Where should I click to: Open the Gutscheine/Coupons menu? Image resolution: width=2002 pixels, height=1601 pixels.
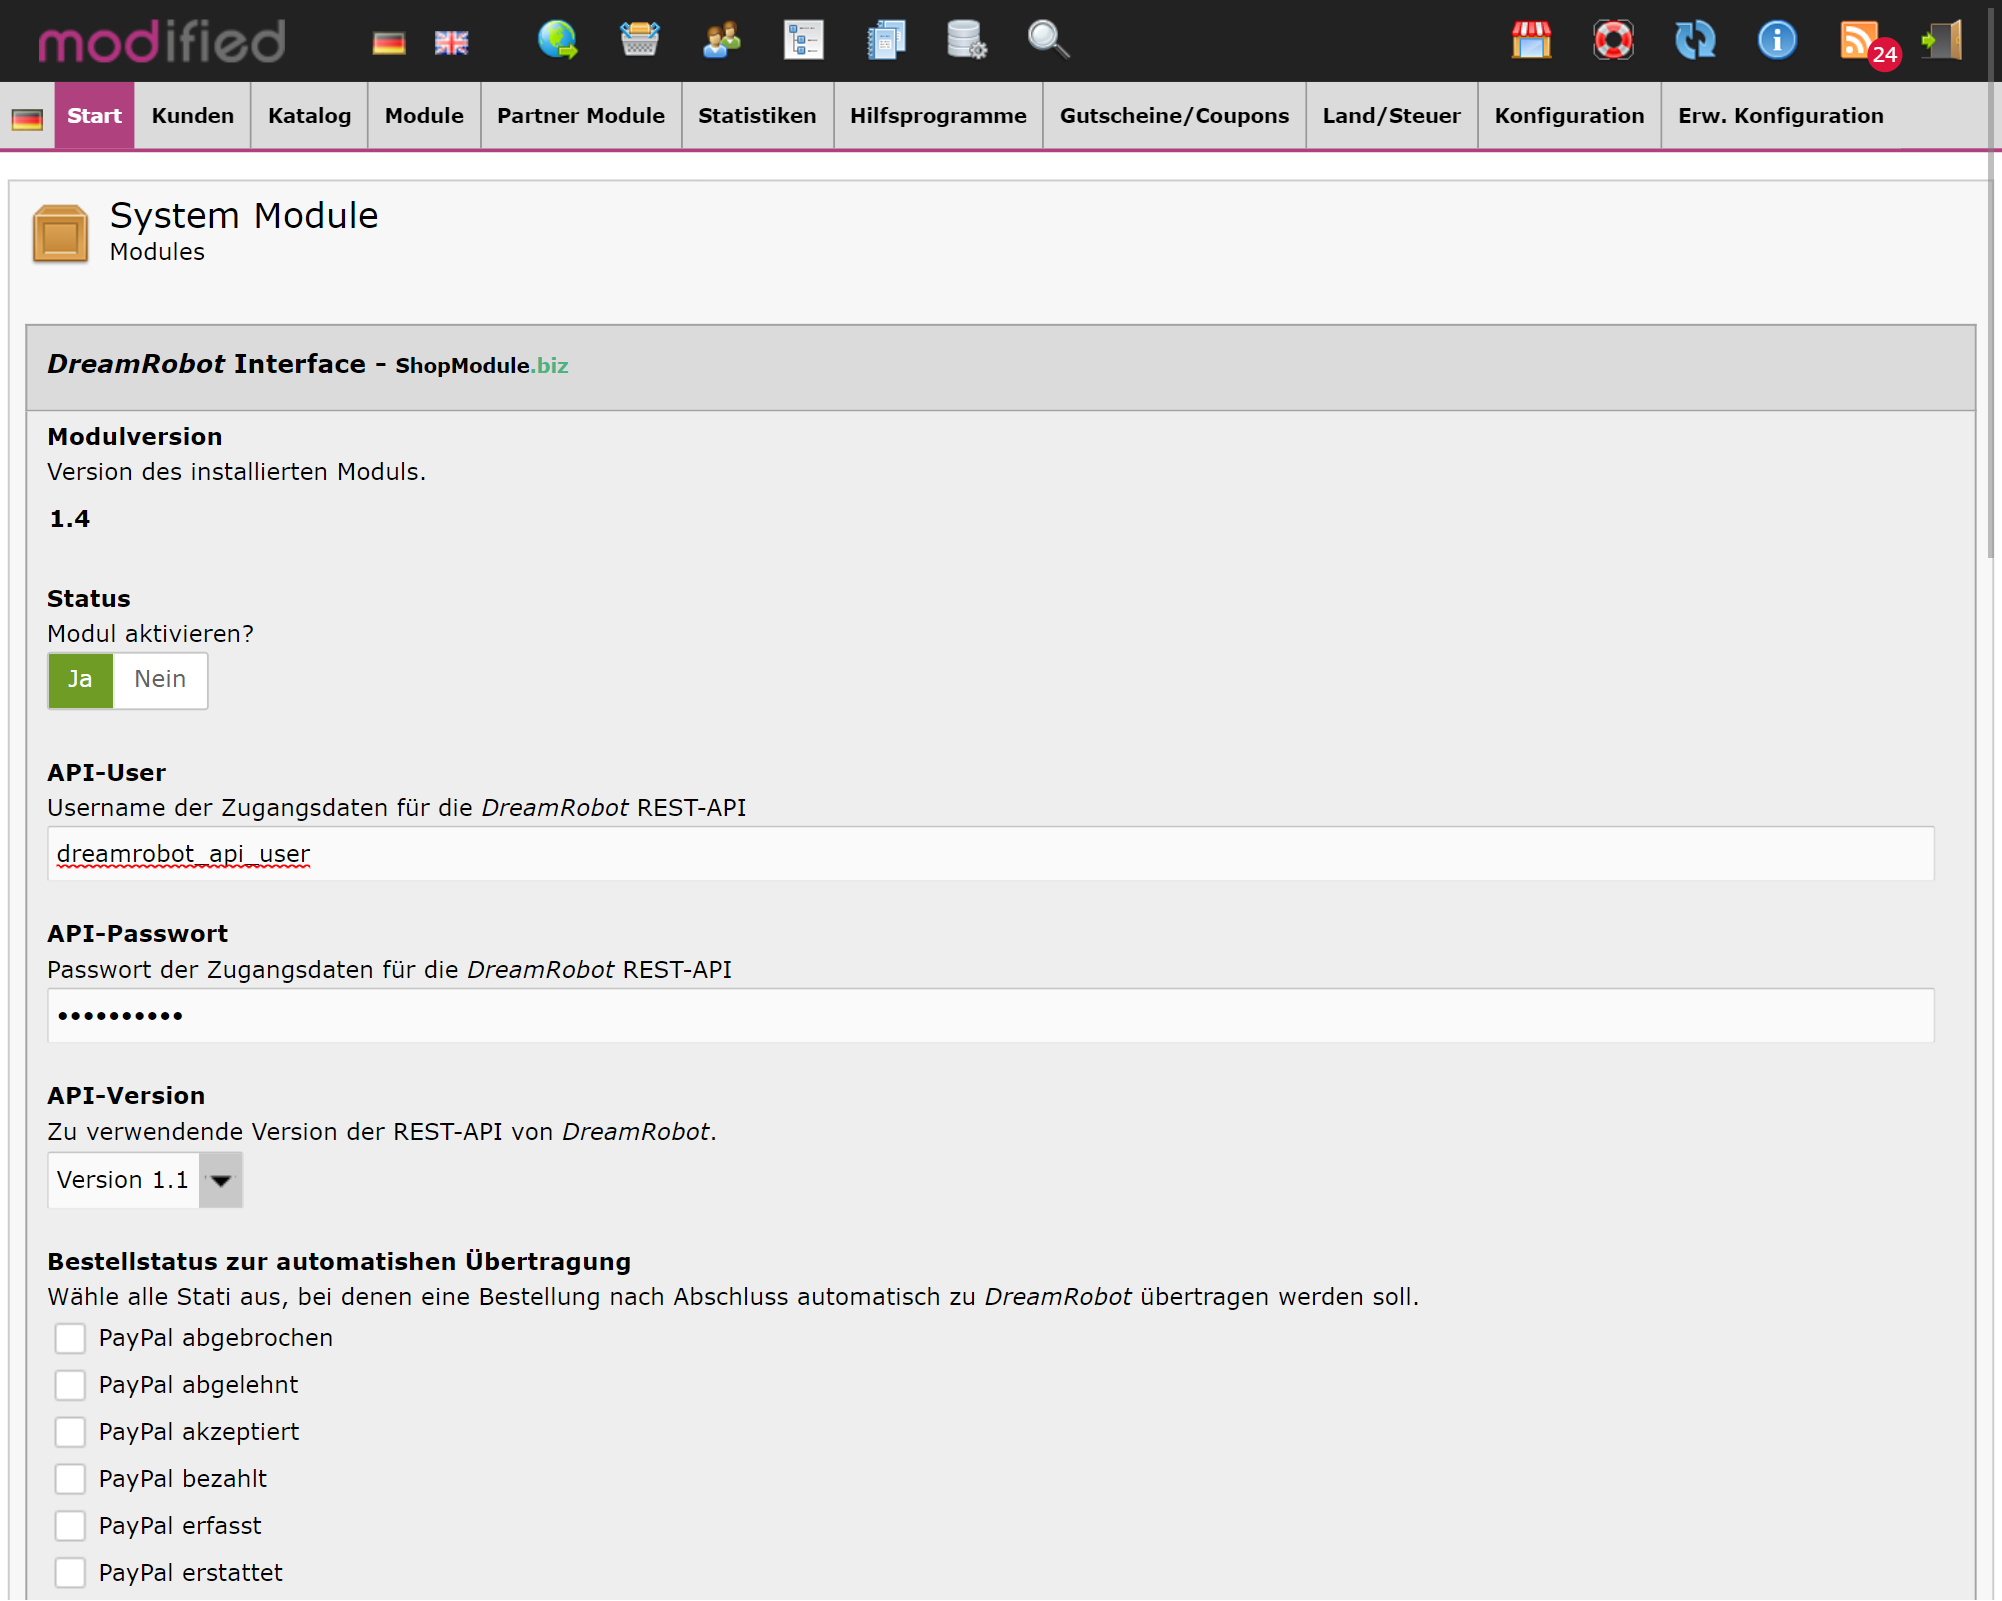(x=1174, y=115)
